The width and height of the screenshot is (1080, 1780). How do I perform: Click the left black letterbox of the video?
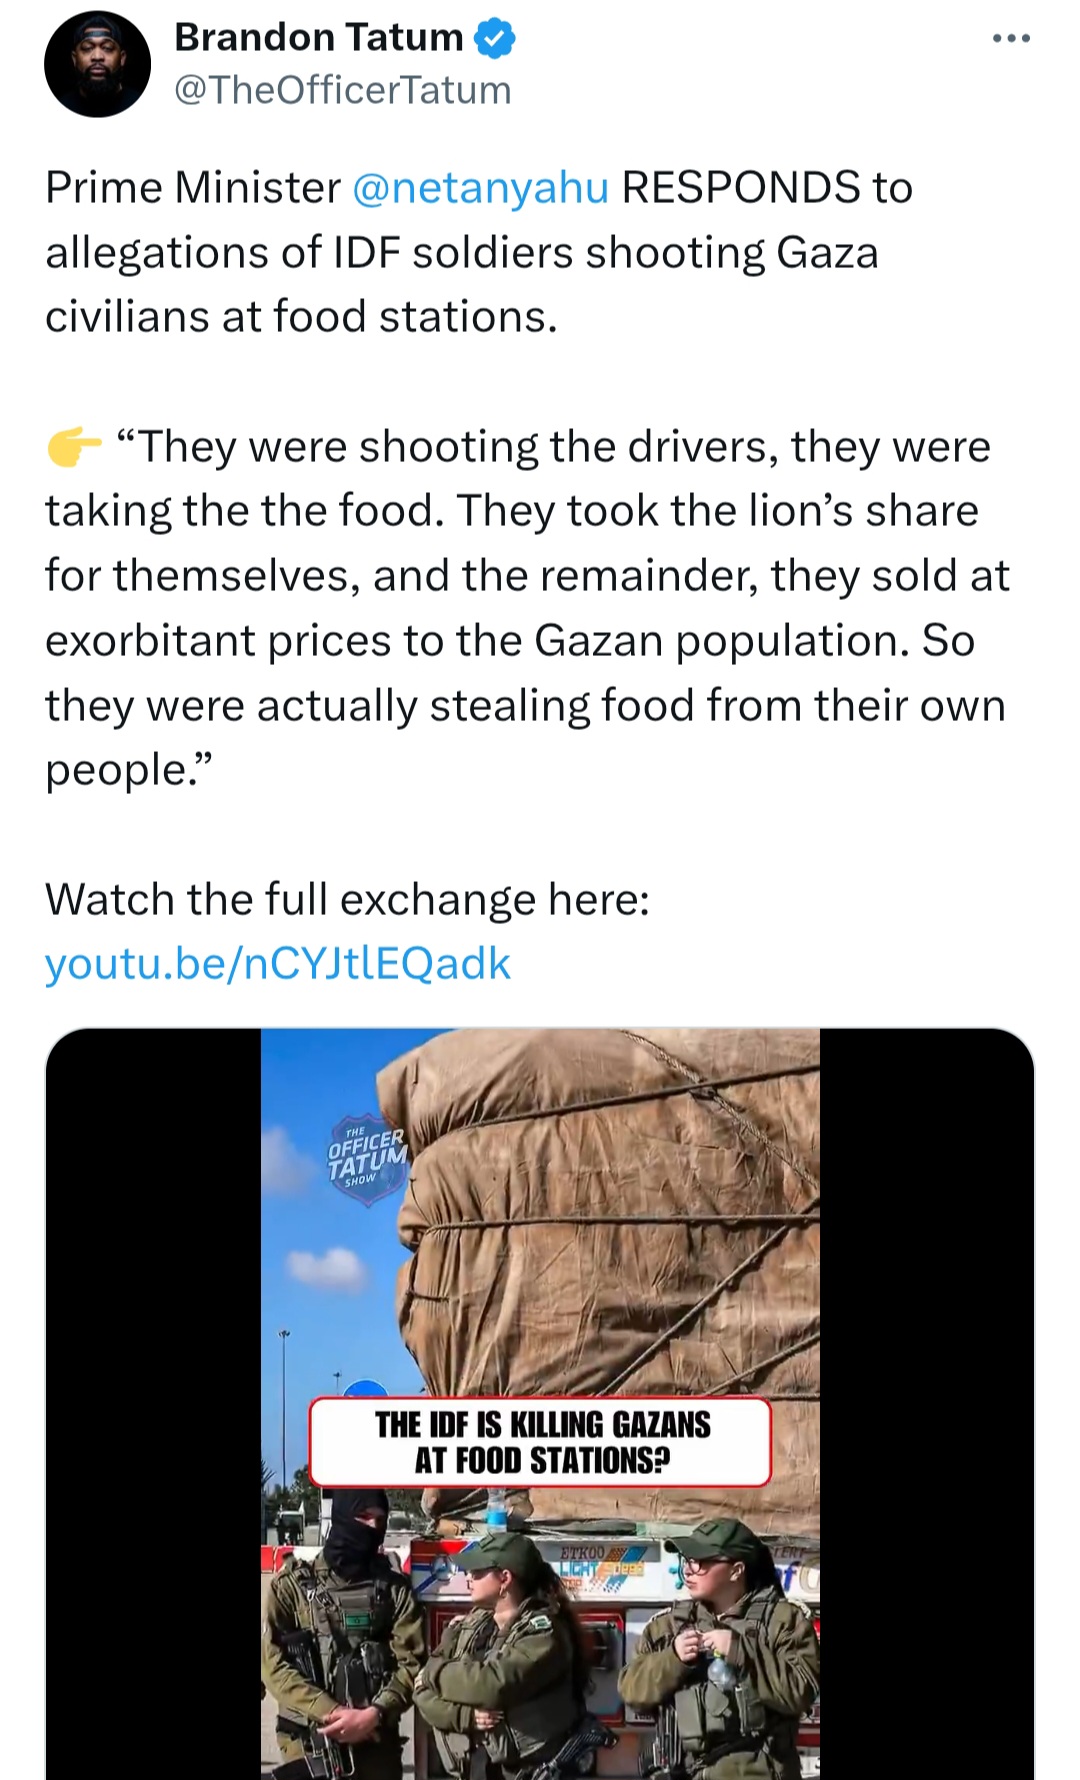153,1400
